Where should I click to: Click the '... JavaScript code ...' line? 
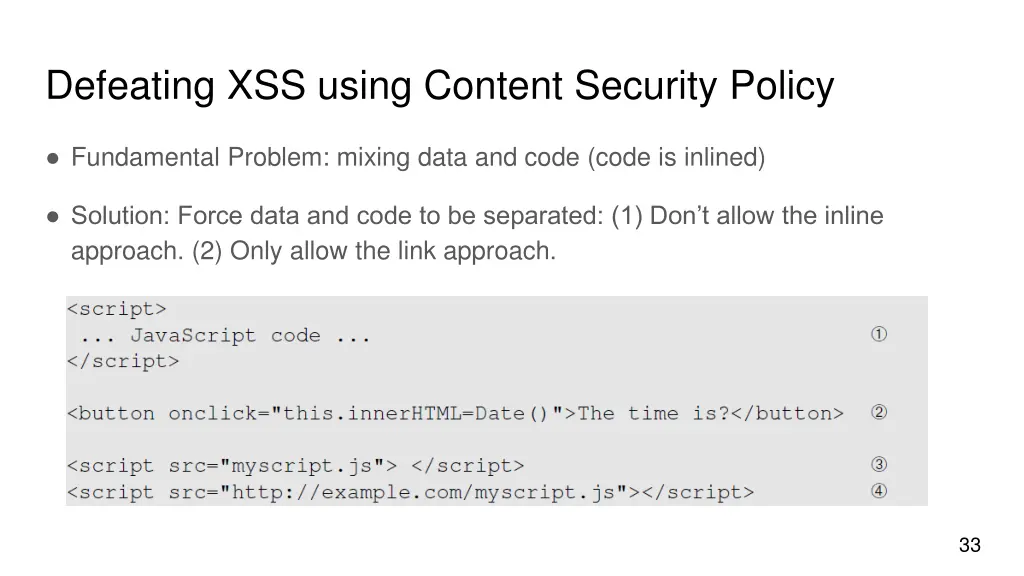click(x=226, y=336)
